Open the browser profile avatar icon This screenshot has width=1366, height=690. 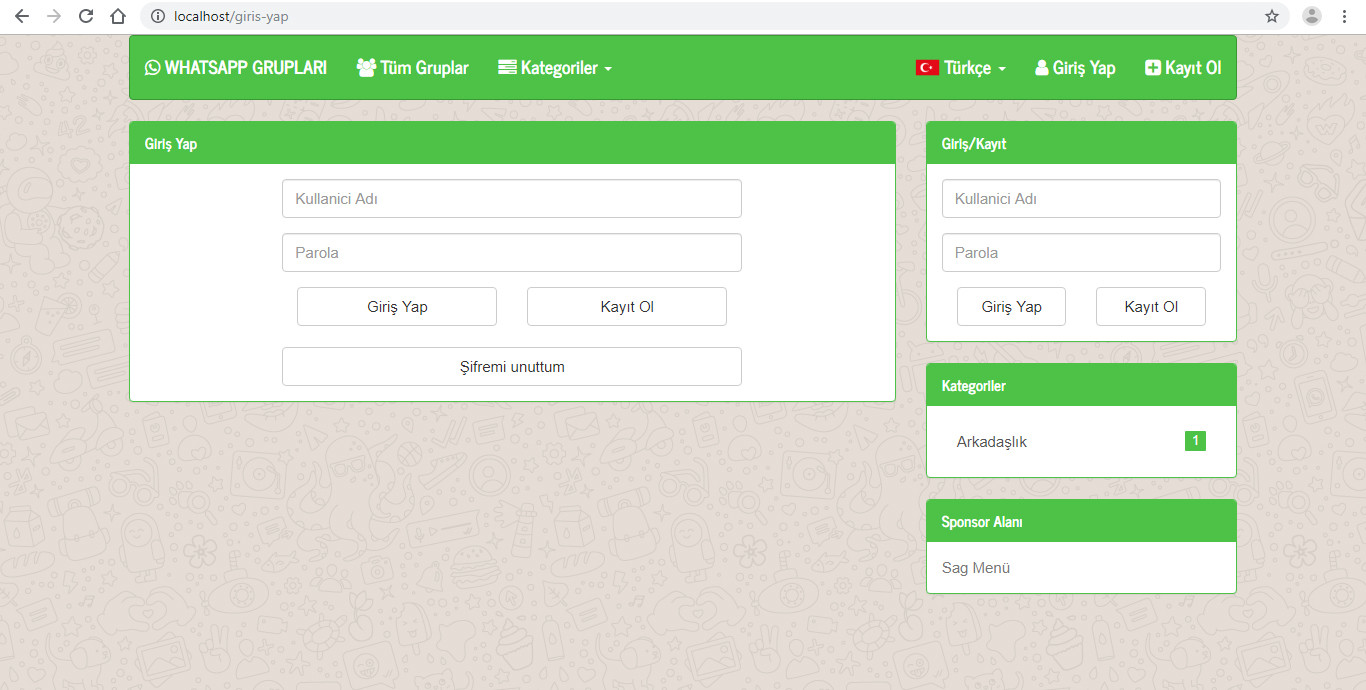[1312, 16]
